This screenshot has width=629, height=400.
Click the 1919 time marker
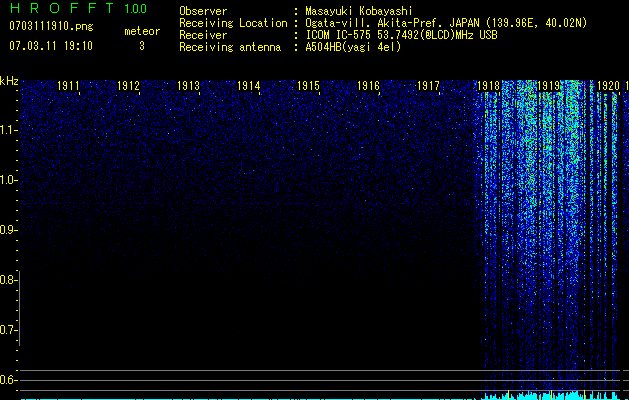(x=548, y=86)
